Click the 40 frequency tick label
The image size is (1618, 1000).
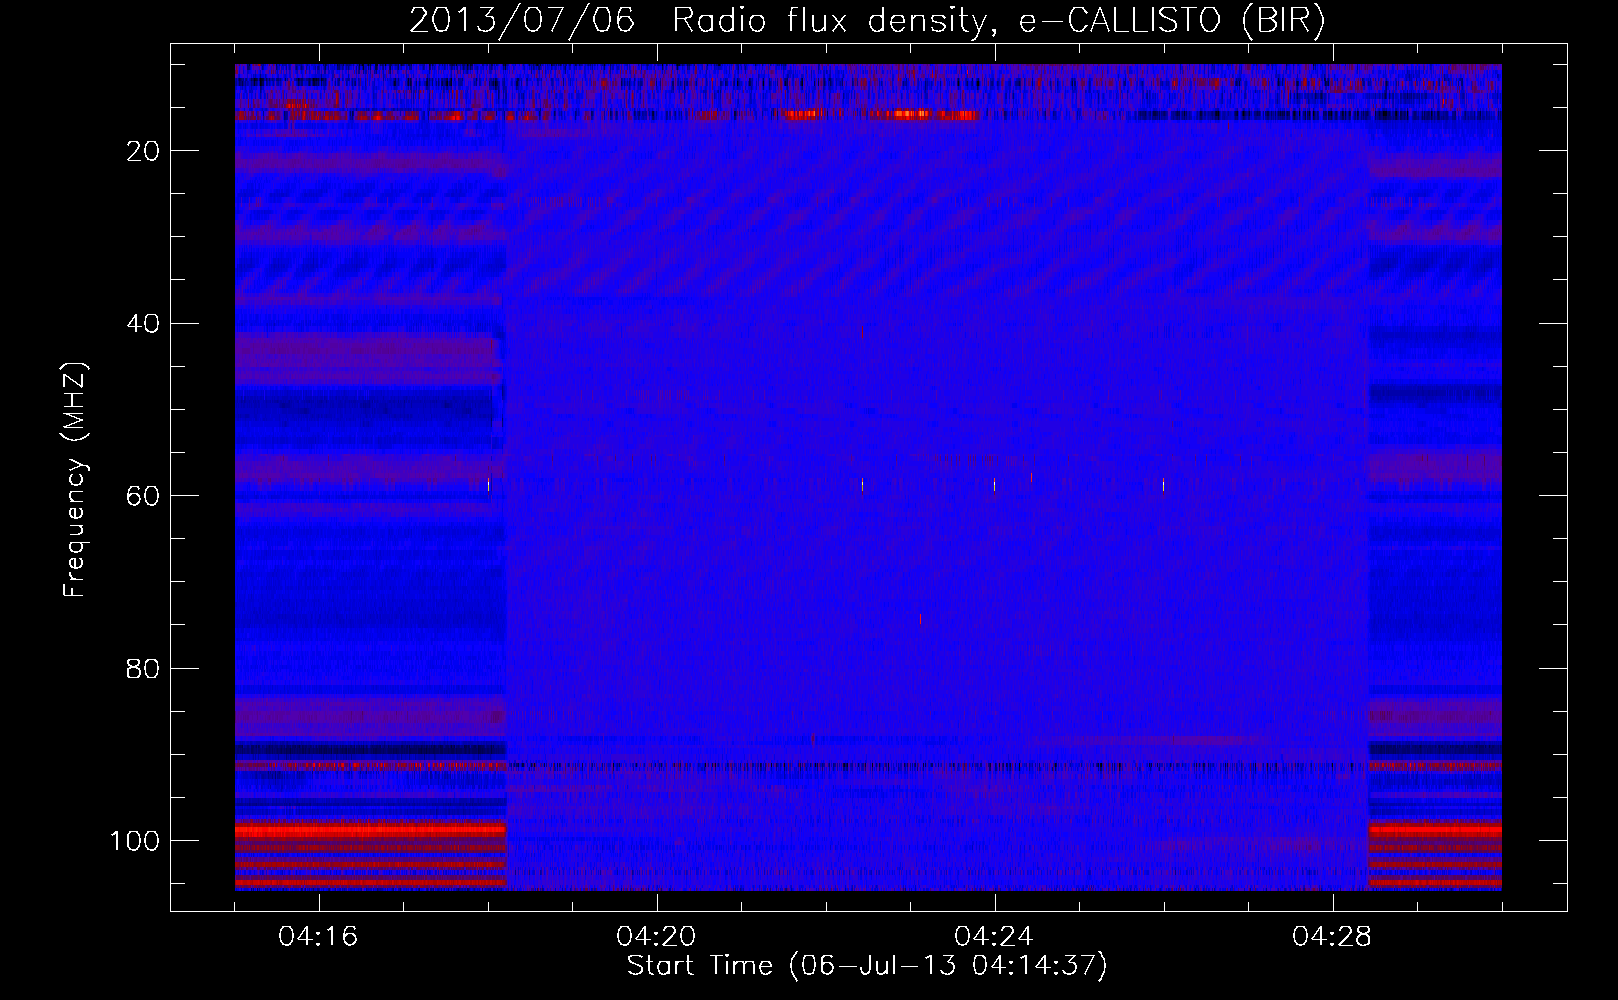pos(143,324)
